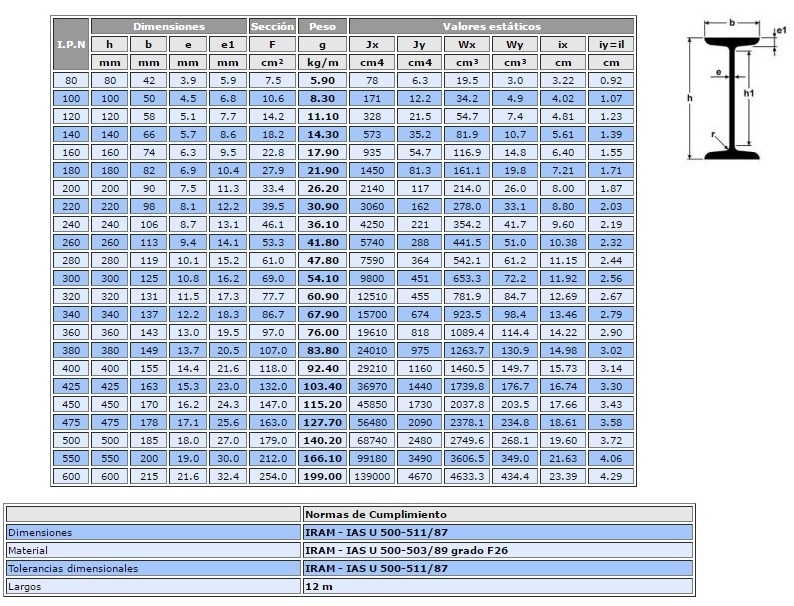This screenshot has width=794, height=606.
Task: Click the Valores estáticos header
Action: point(492,26)
